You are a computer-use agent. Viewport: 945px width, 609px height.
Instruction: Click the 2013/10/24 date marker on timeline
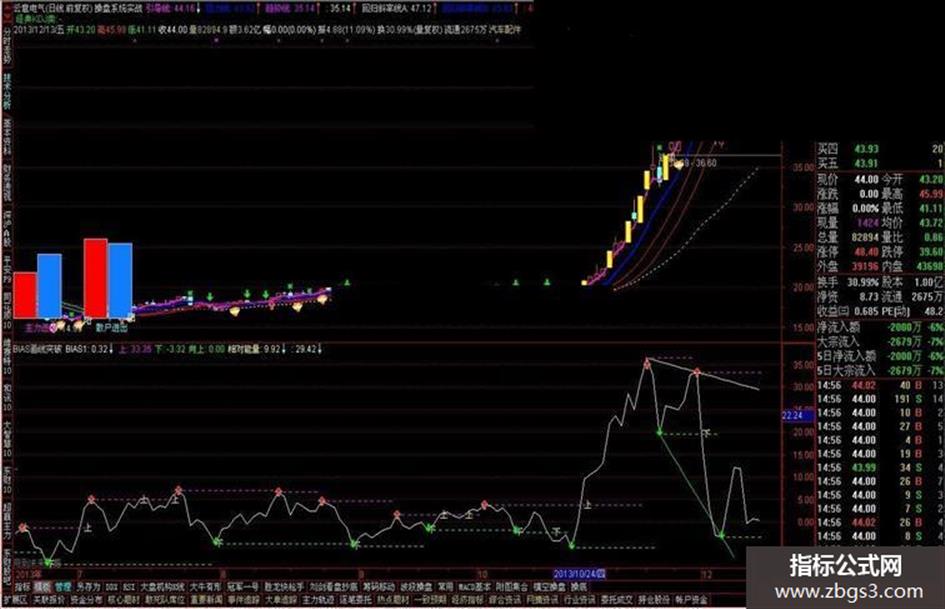point(579,573)
